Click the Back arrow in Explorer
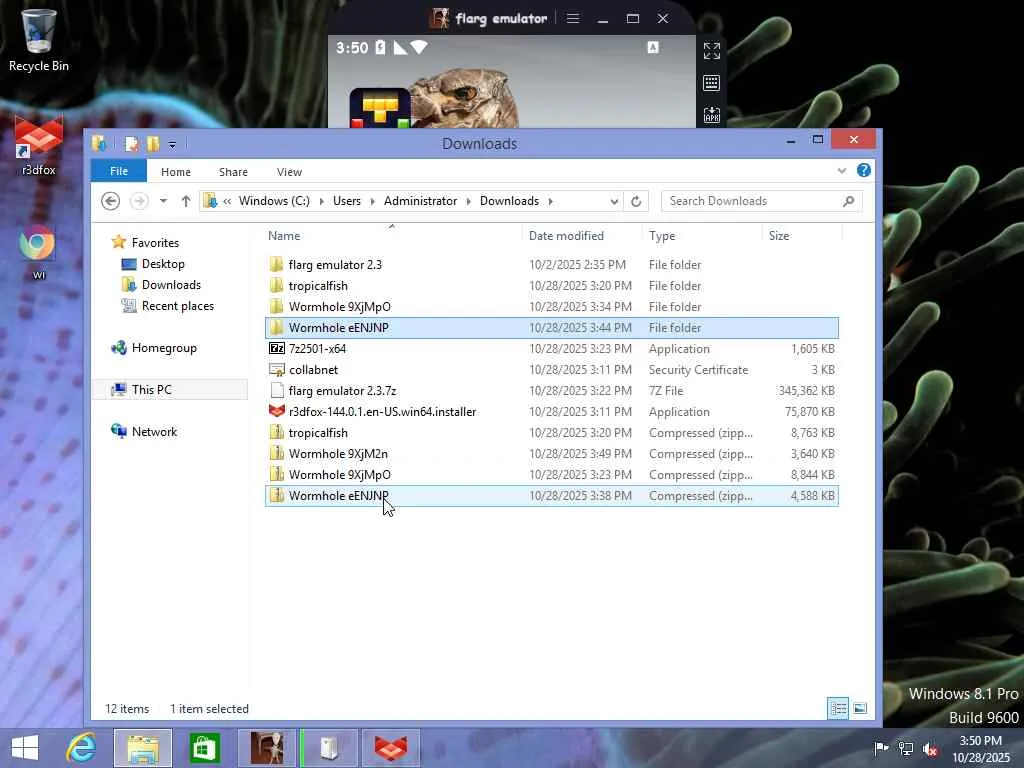 [110, 201]
